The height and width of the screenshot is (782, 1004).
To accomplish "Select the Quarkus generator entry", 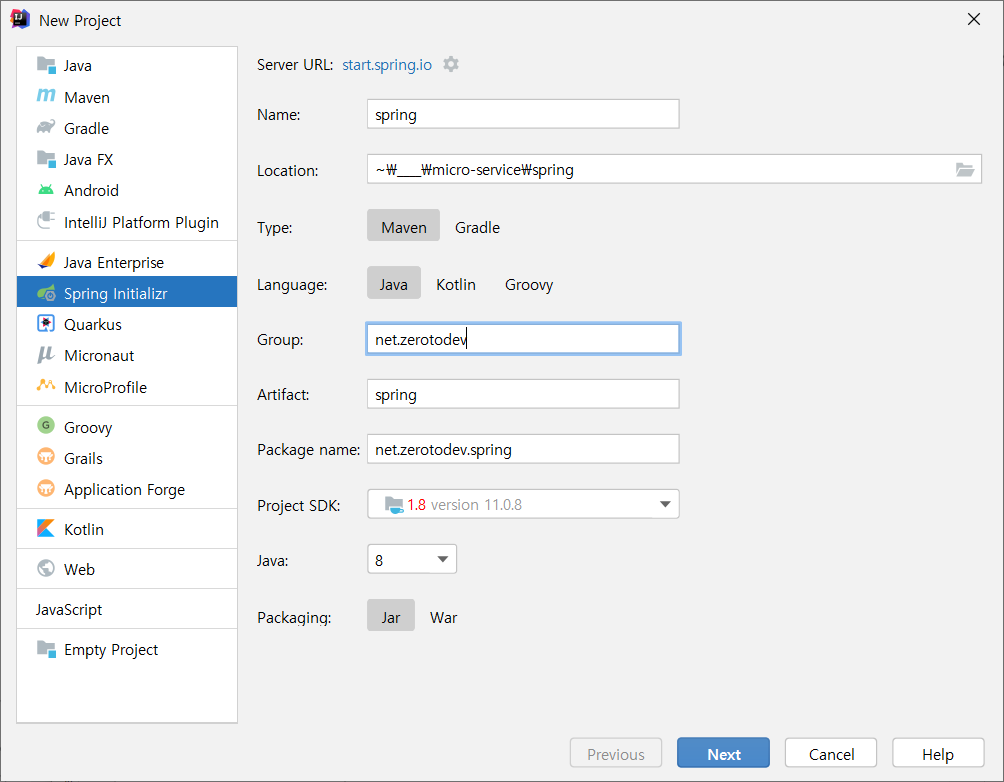I will [127, 324].
